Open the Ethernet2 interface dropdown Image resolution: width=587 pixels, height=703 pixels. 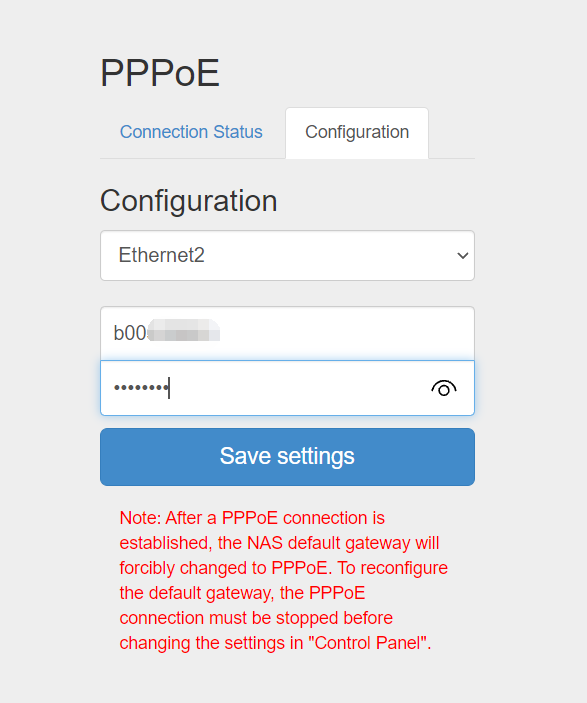(287, 256)
